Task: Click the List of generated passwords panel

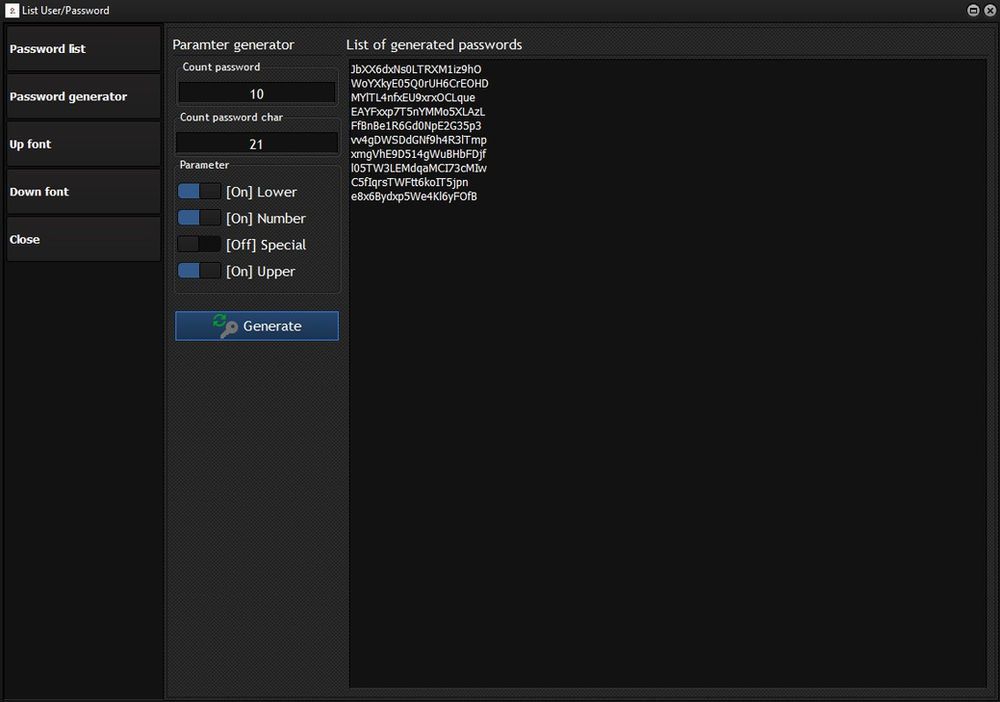Action: [670, 400]
